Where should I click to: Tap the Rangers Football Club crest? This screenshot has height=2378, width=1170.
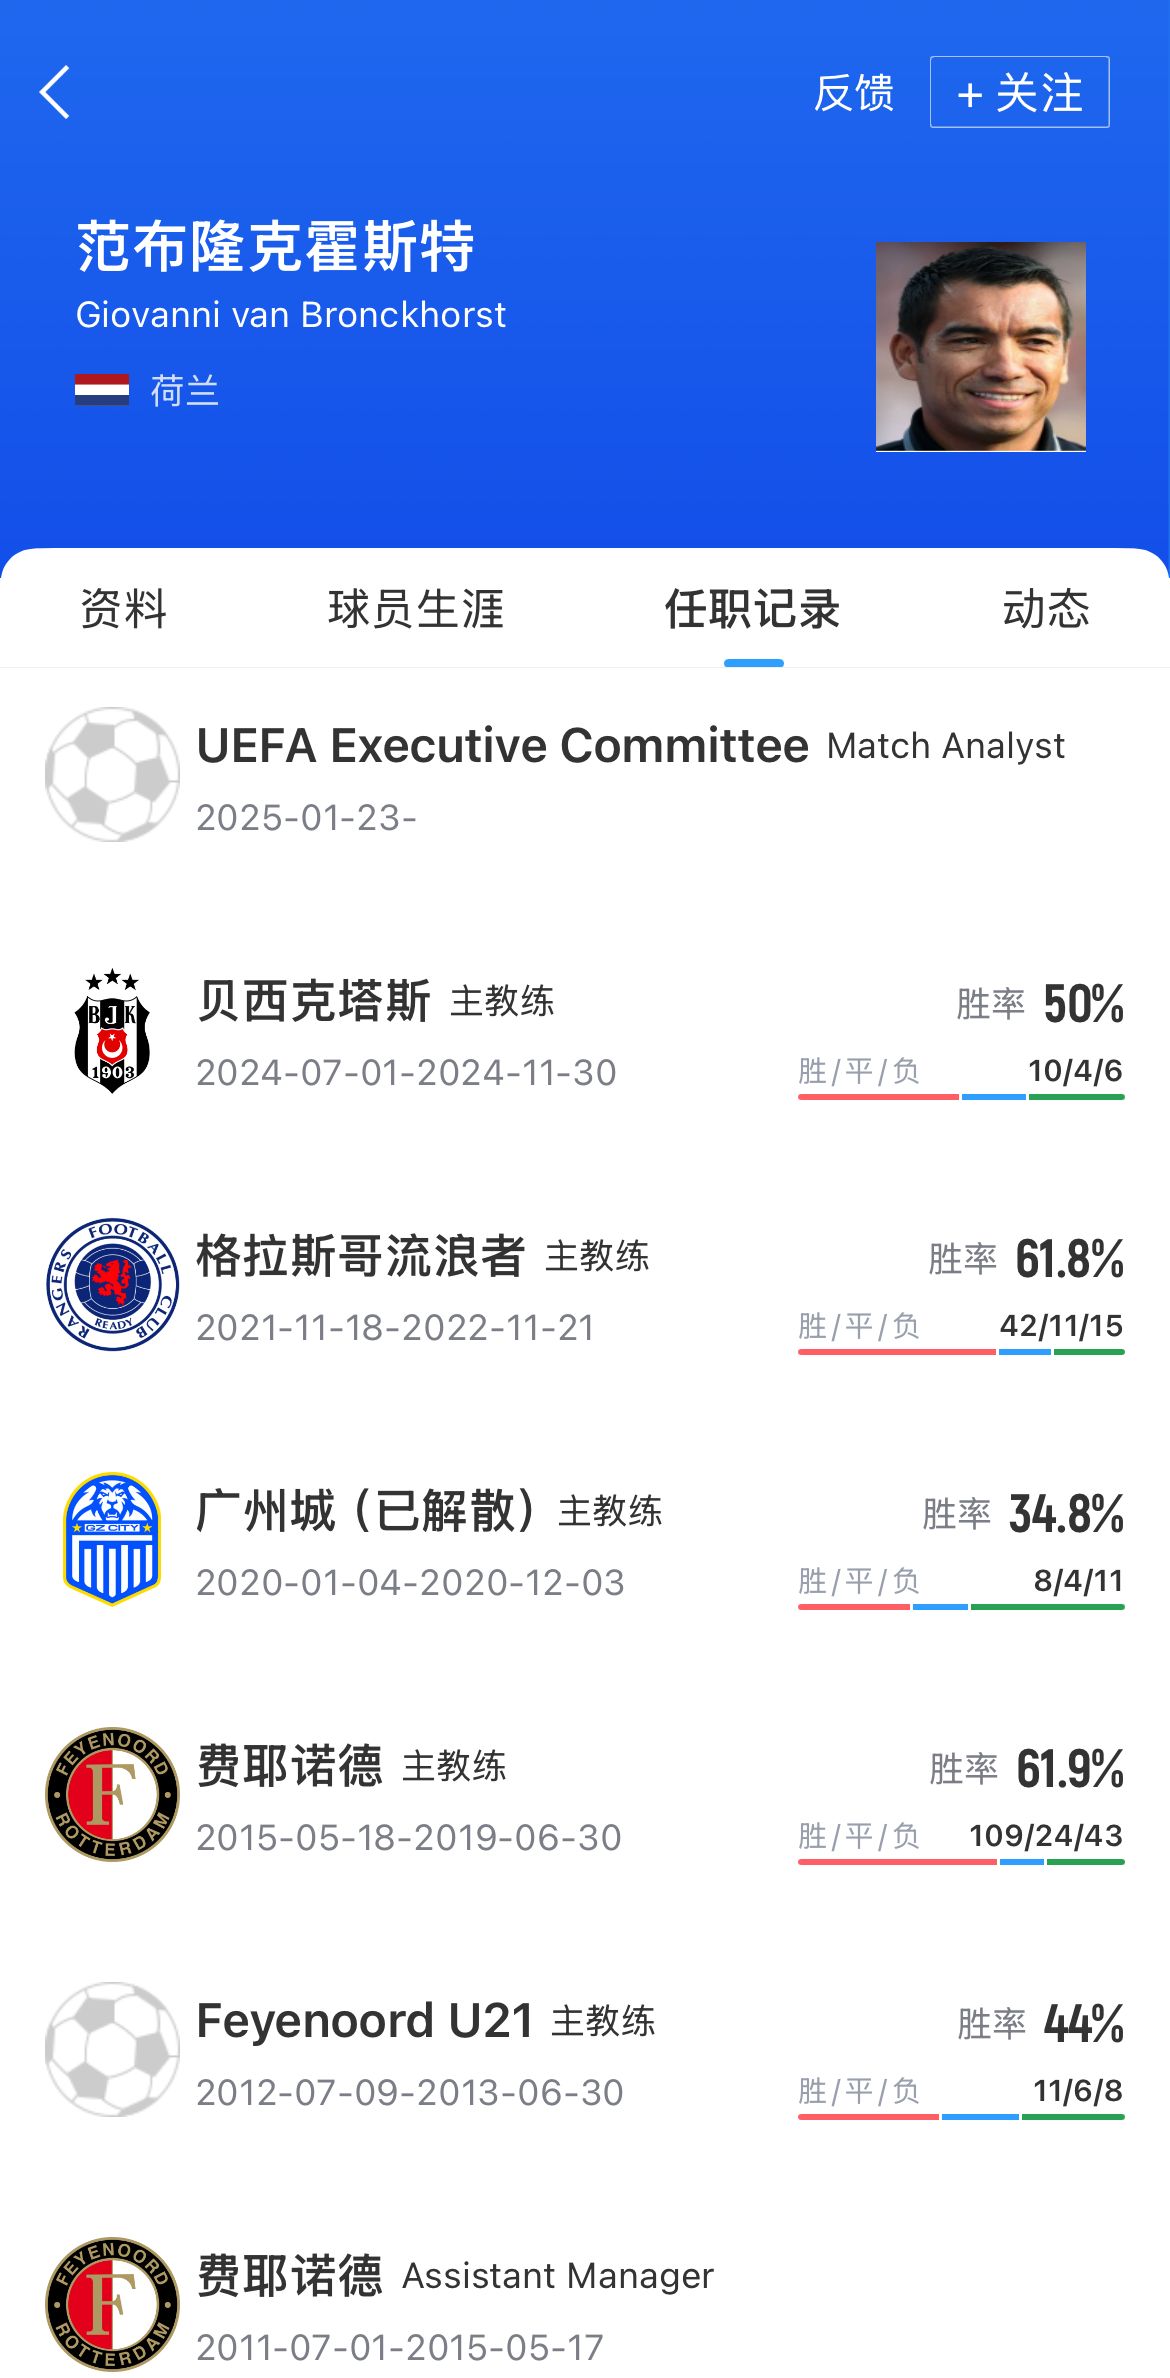point(112,1286)
